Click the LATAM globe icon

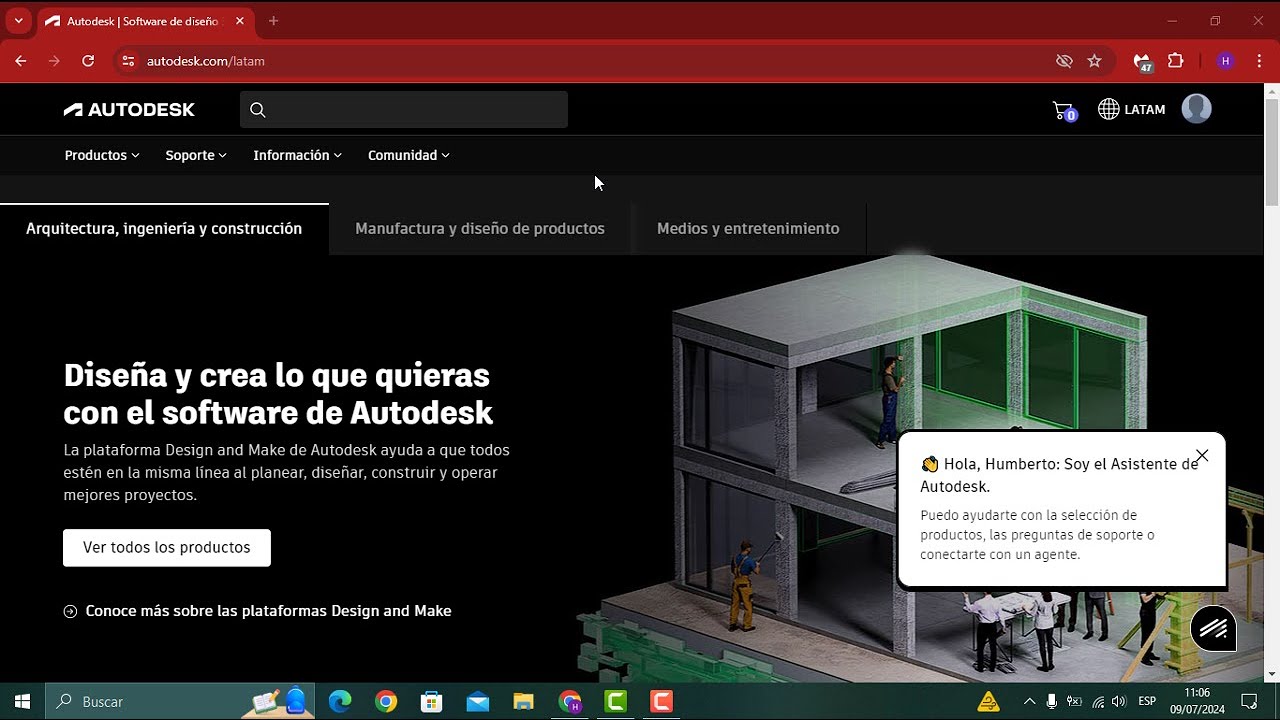click(x=1109, y=110)
